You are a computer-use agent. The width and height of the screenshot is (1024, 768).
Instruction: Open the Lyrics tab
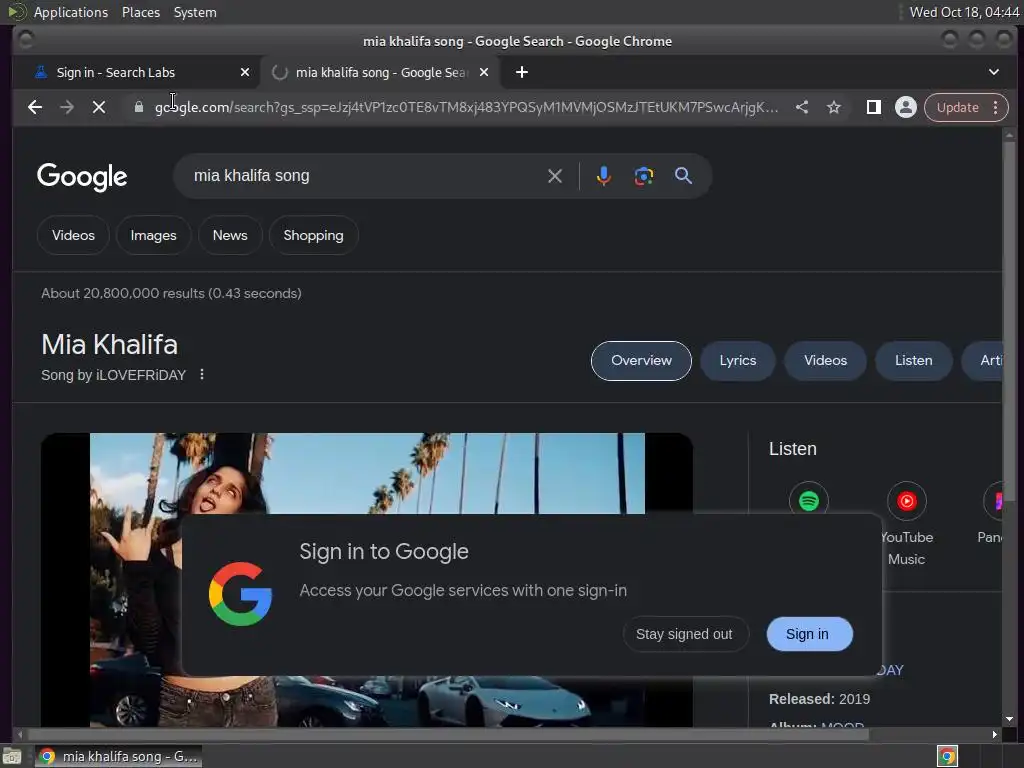pyautogui.click(x=738, y=360)
